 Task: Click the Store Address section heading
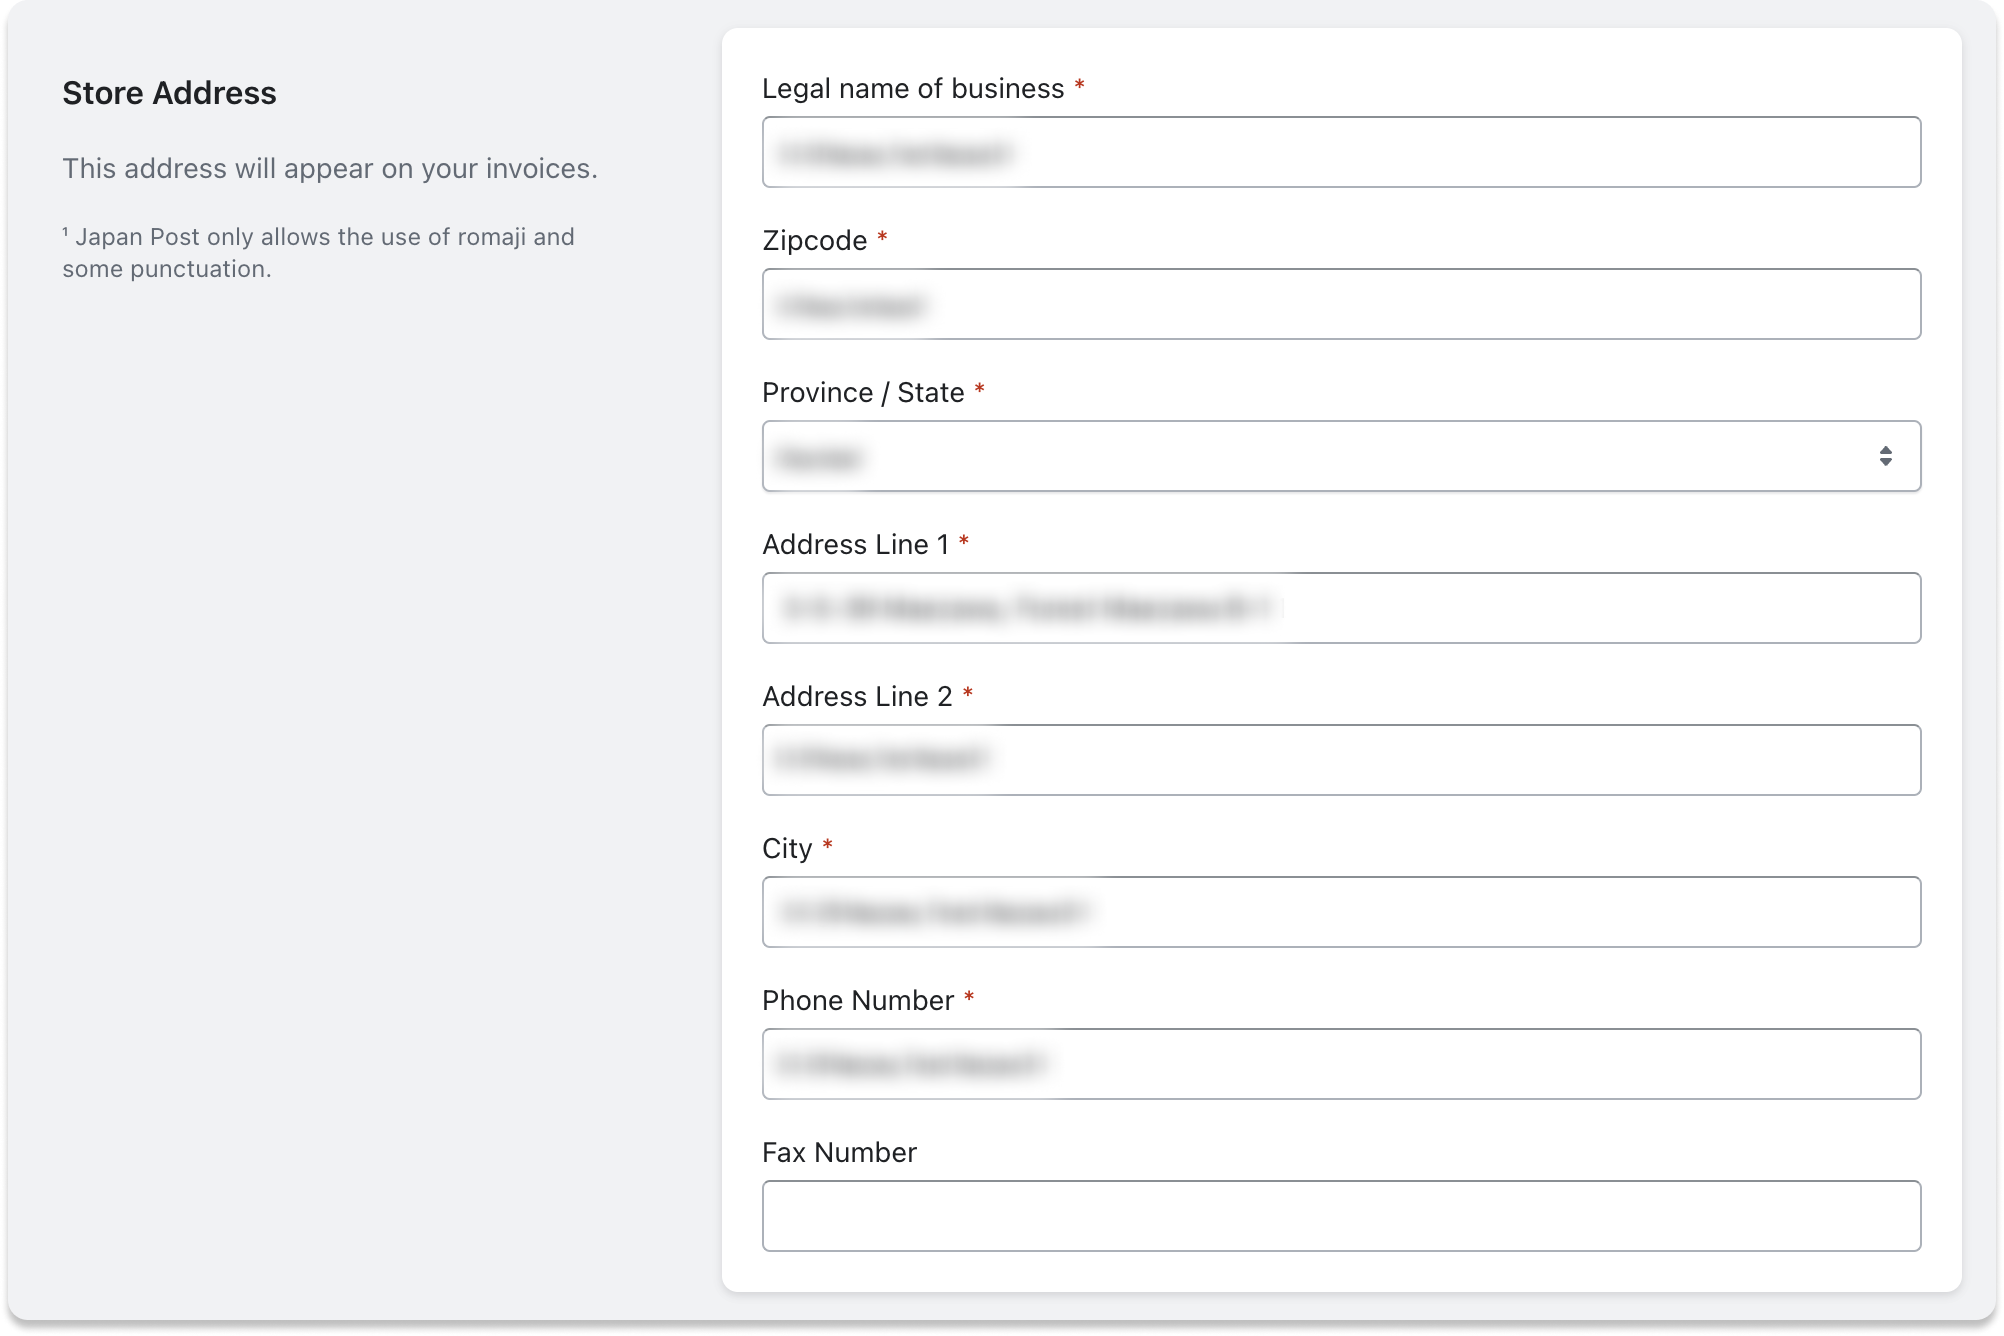(x=170, y=93)
